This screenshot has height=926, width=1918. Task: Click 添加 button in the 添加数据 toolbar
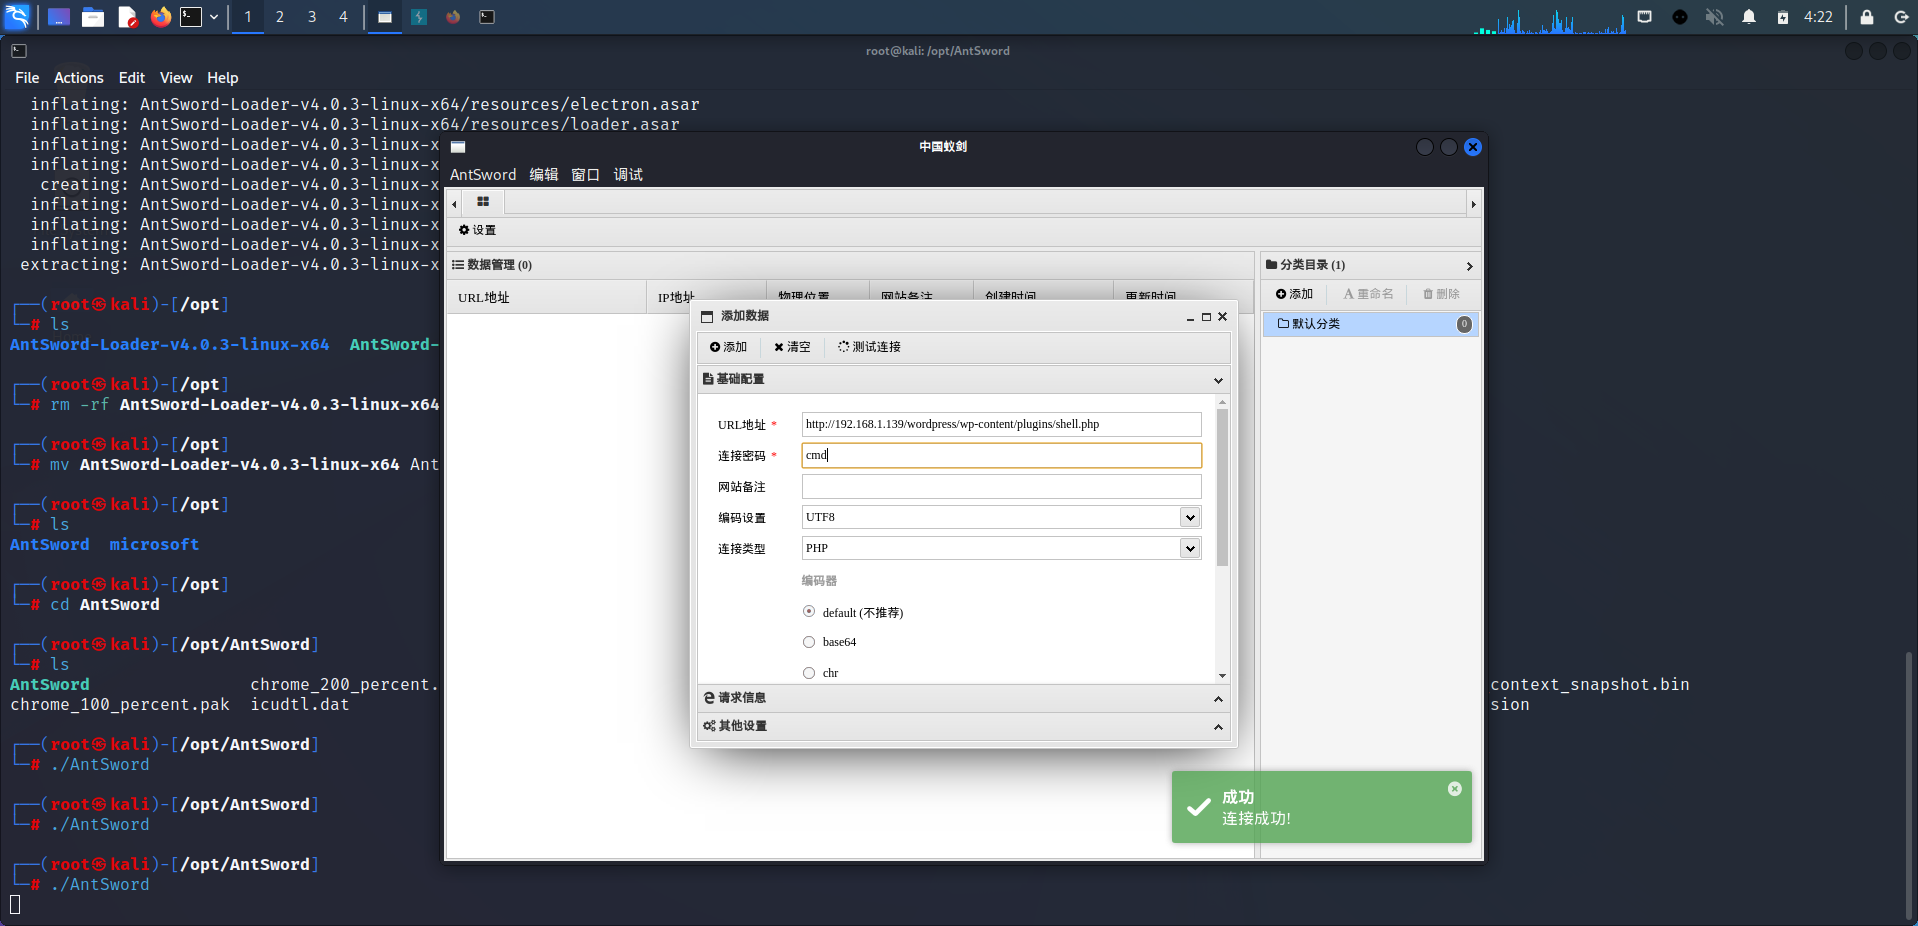(x=728, y=347)
